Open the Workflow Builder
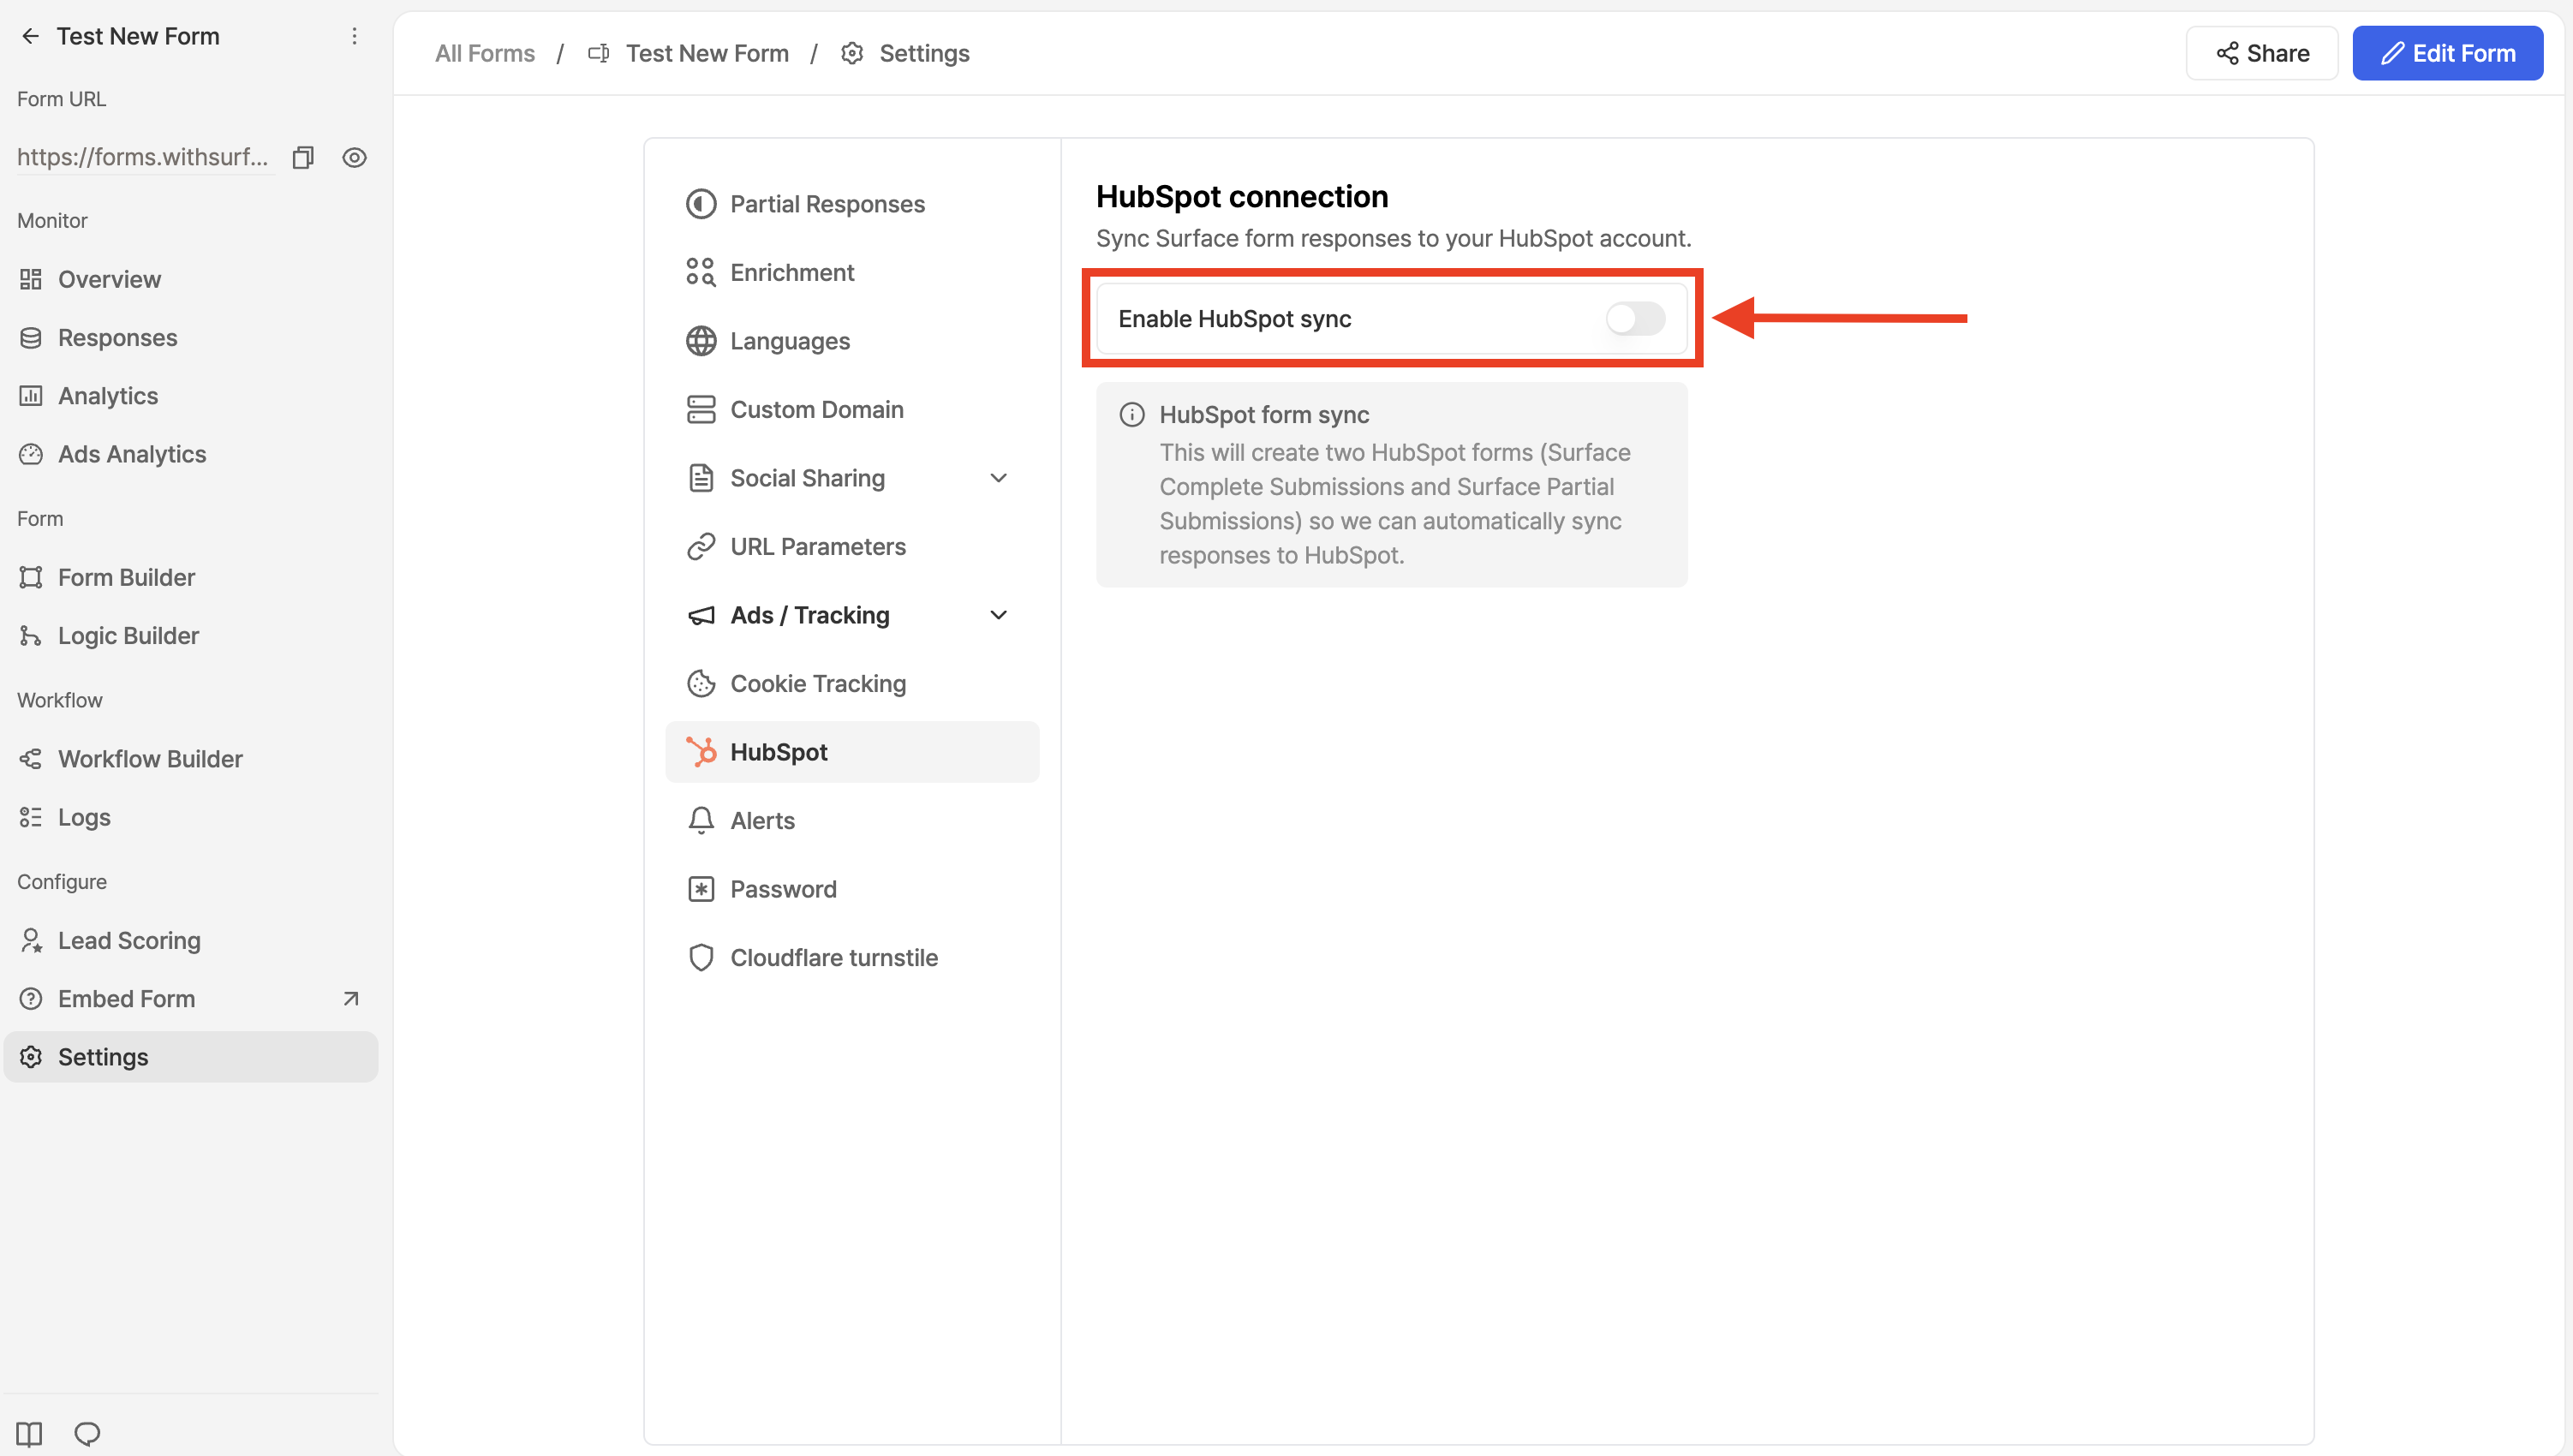 pos(150,758)
